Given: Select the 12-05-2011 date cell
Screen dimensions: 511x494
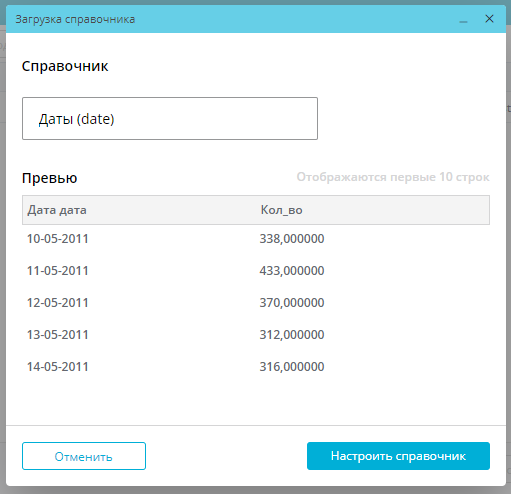Looking at the screenshot, I should 57,303.
